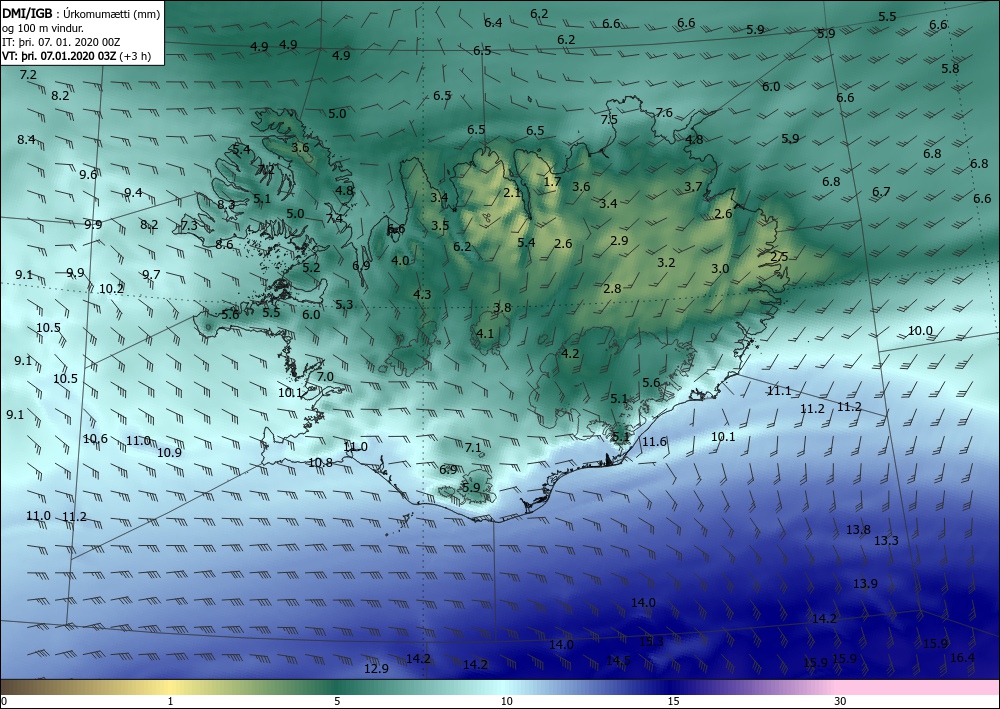Click the value 7.0 near the southwest coast
The height and width of the screenshot is (709, 1000).
click(325, 376)
